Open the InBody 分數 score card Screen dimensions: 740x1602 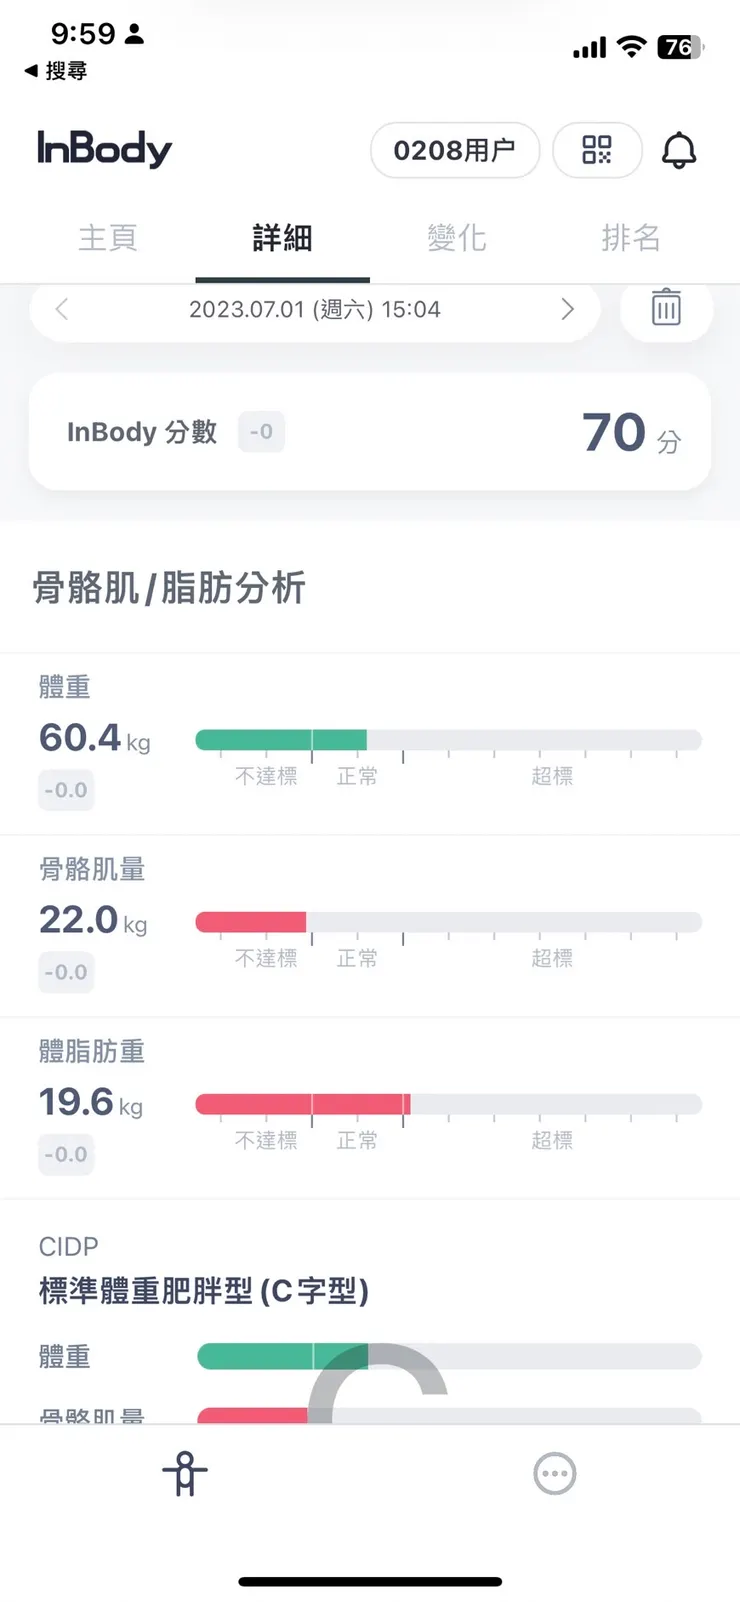pyautogui.click(x=370, y=432)
